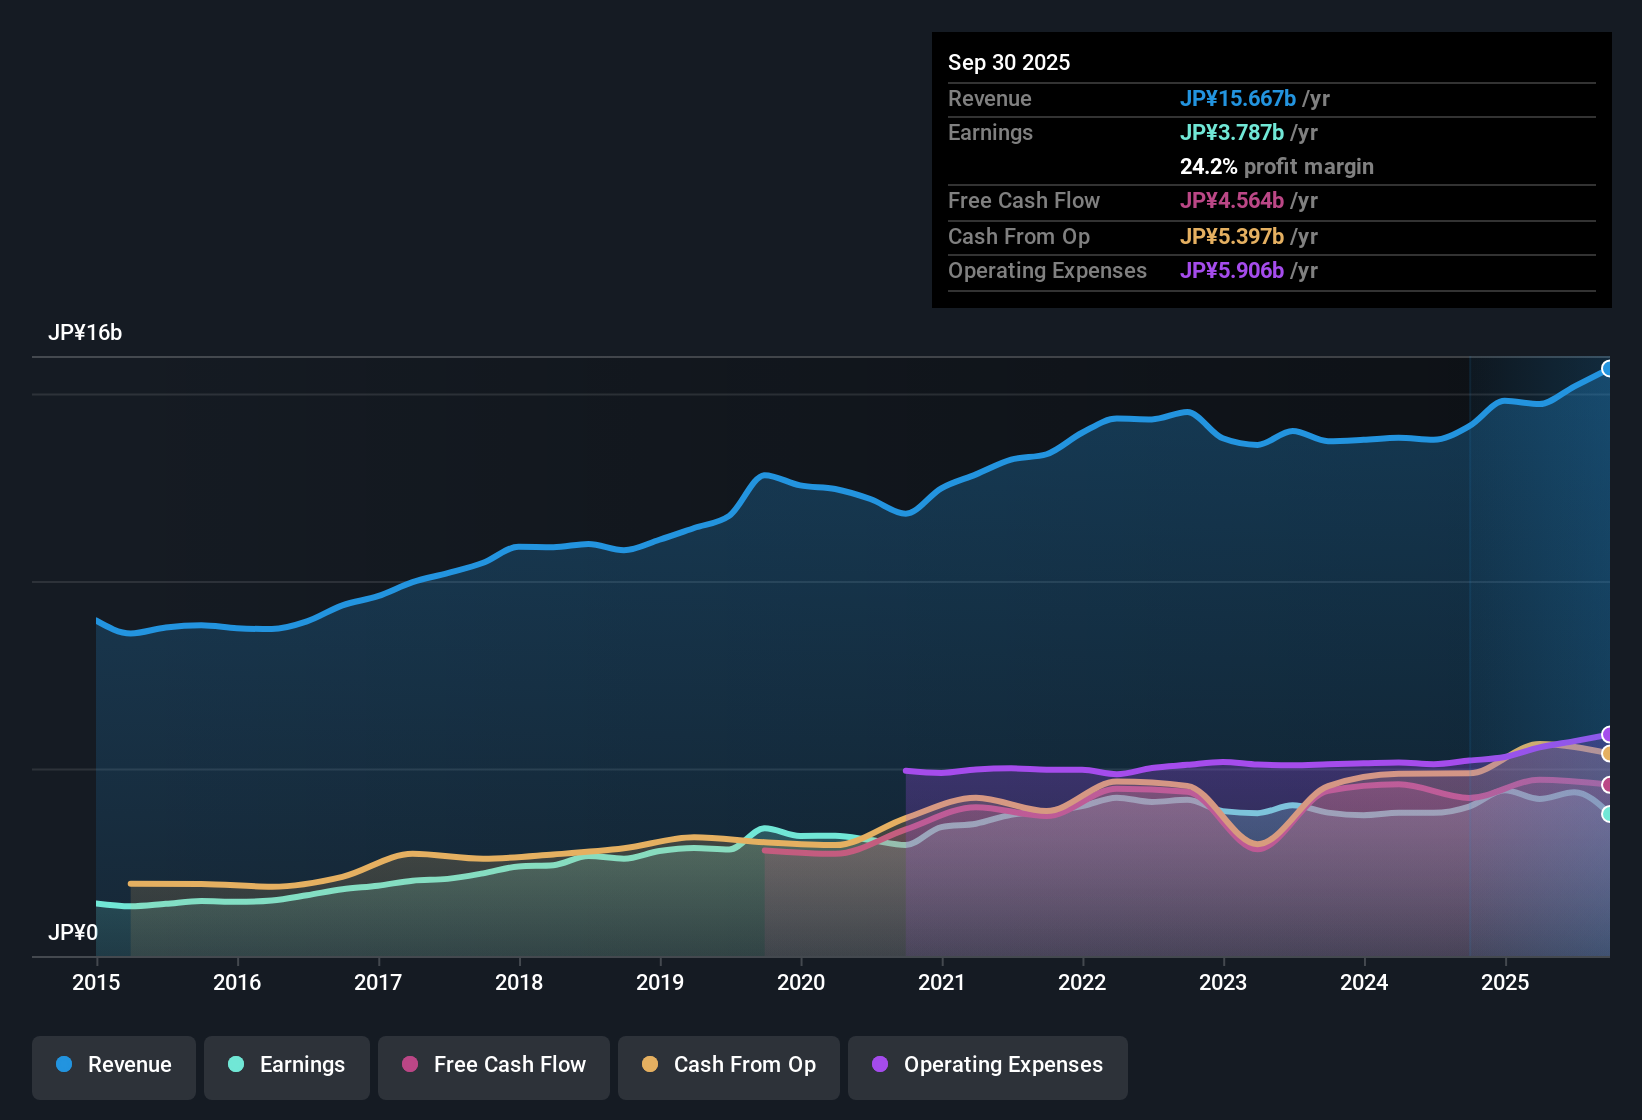The image size is (1642, 1120).
Task: Click the 24.2% profit margin row
Action: pyautogui.click(x=1277, y=166)
